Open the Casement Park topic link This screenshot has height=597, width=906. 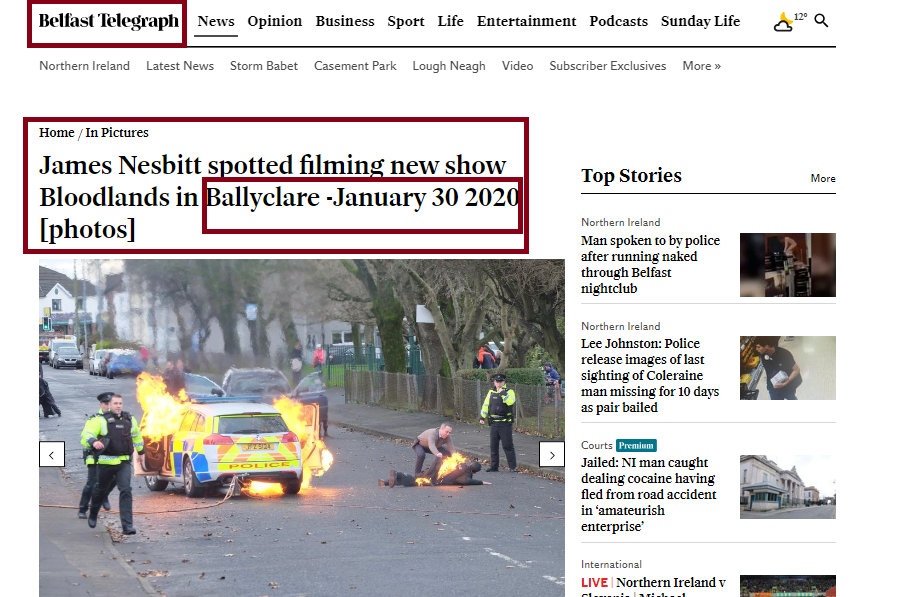click(x=355, y=66)
